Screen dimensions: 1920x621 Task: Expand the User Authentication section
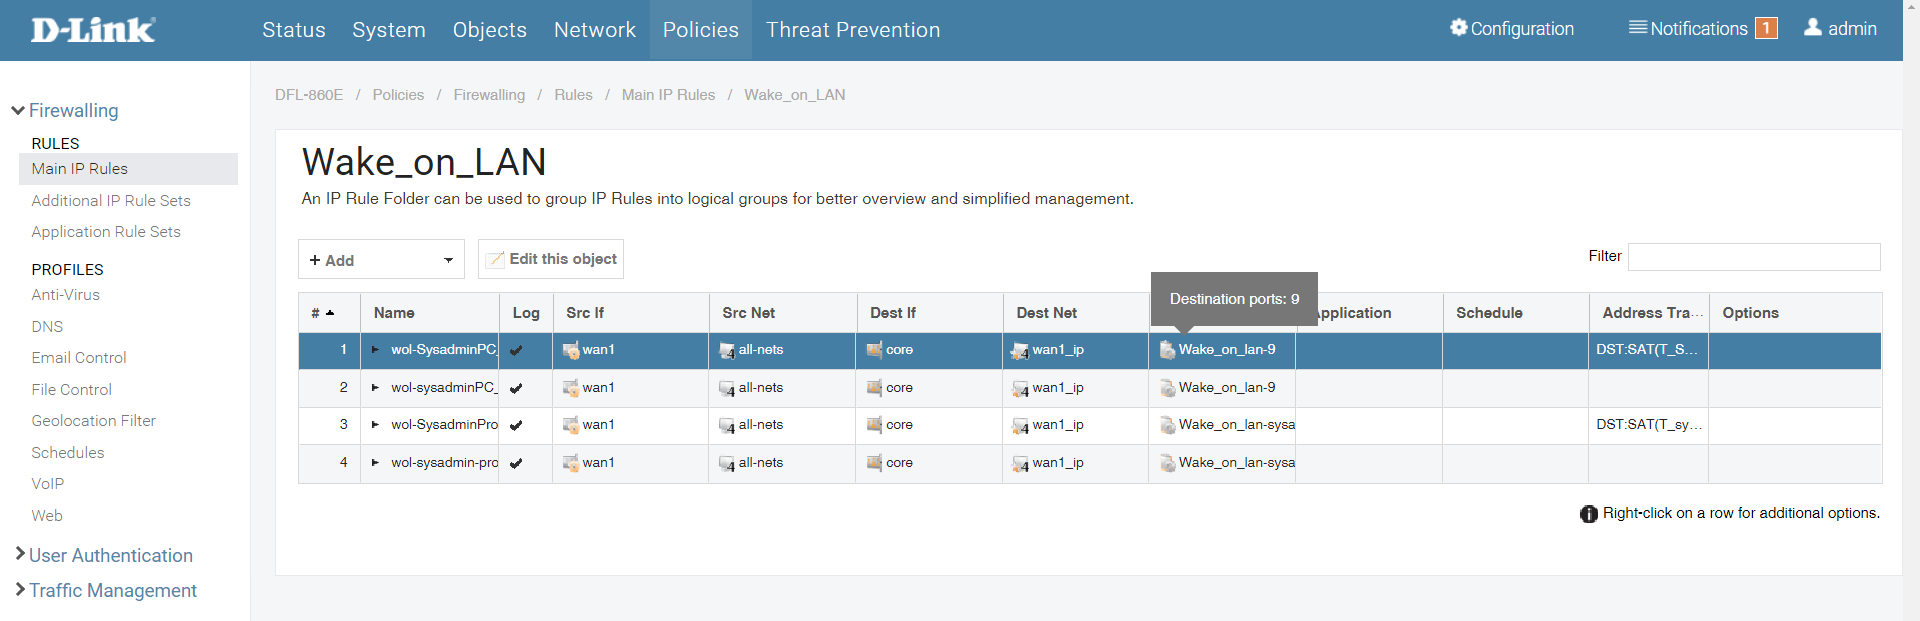[110, 555]
